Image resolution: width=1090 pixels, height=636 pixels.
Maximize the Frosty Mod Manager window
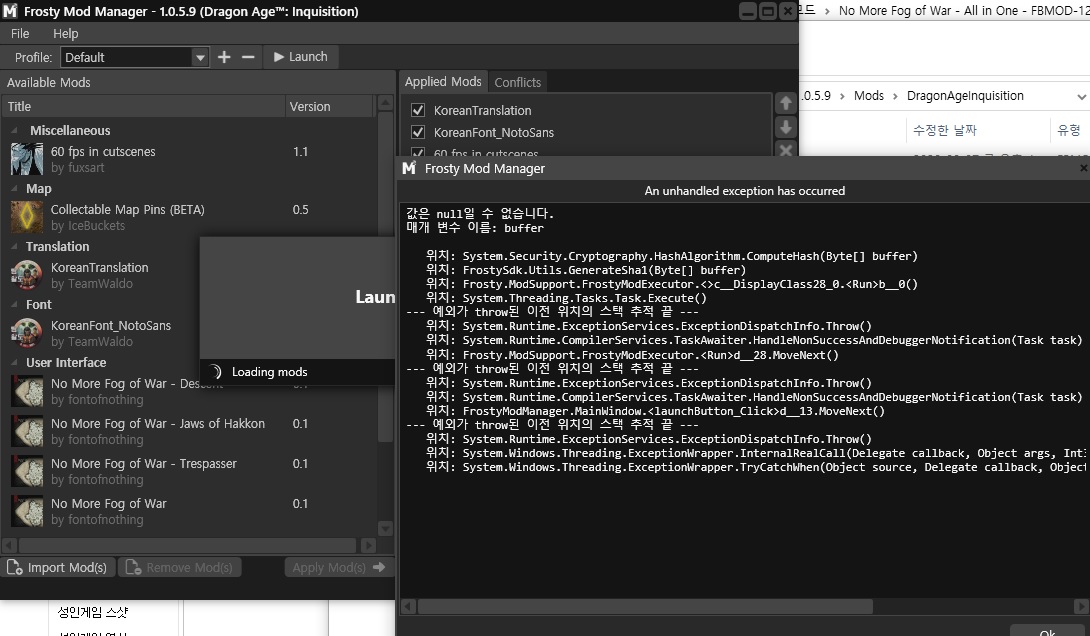pos(767,11)
